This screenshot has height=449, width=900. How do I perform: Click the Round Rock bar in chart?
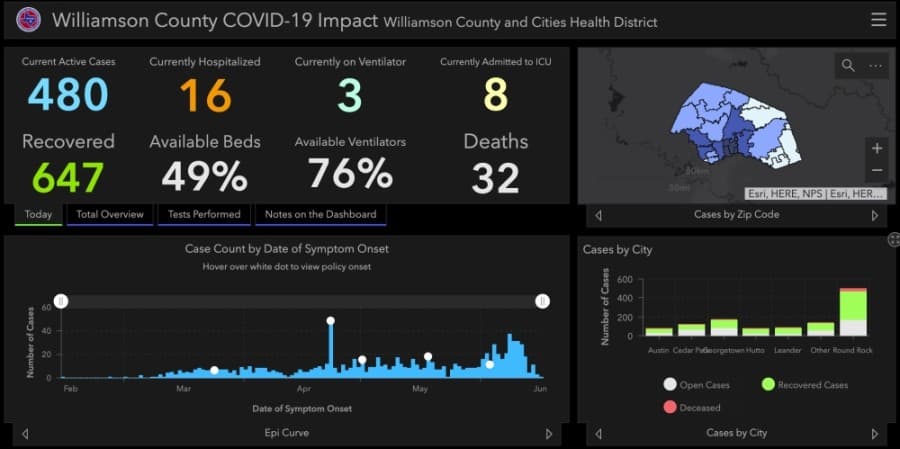[853, 312]
